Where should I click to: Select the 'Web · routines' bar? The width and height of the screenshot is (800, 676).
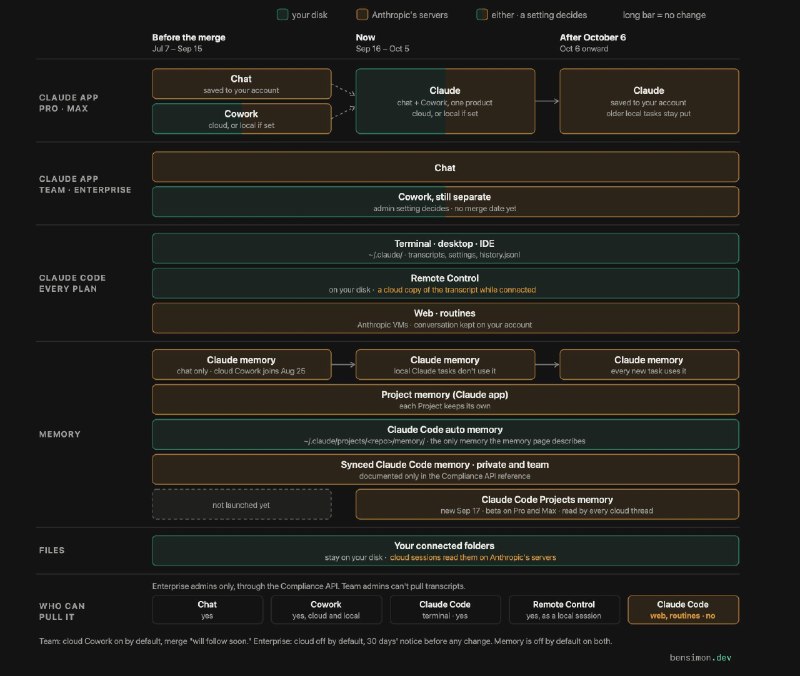click(x=445, y=318)
